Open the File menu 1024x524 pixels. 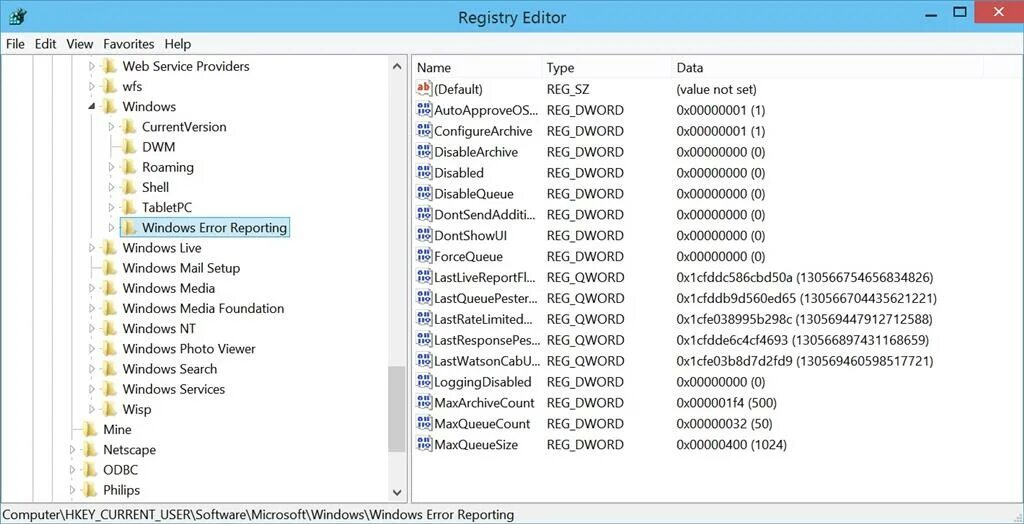pyautogui.click(x=14, y=44)
